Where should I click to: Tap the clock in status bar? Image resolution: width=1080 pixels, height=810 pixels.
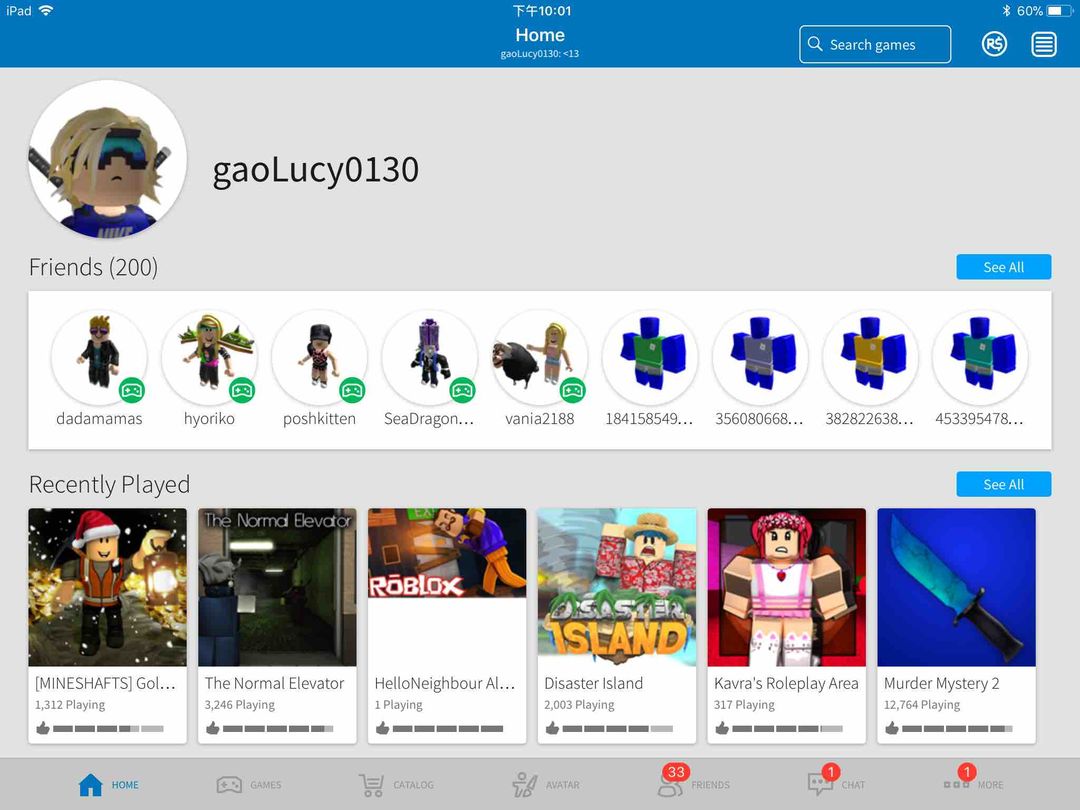pyautogui.click(x=541, y=11)
